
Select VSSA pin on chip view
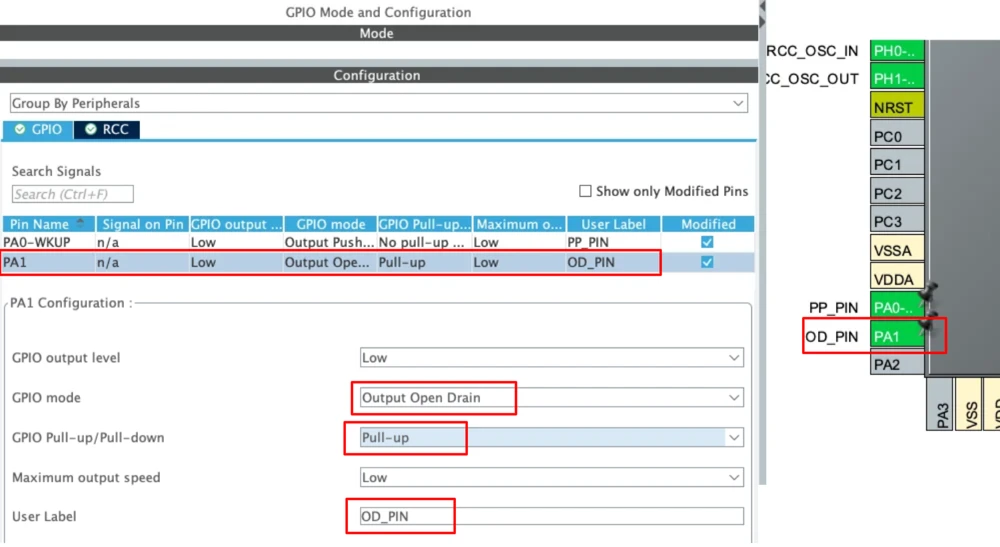point(897,250)
